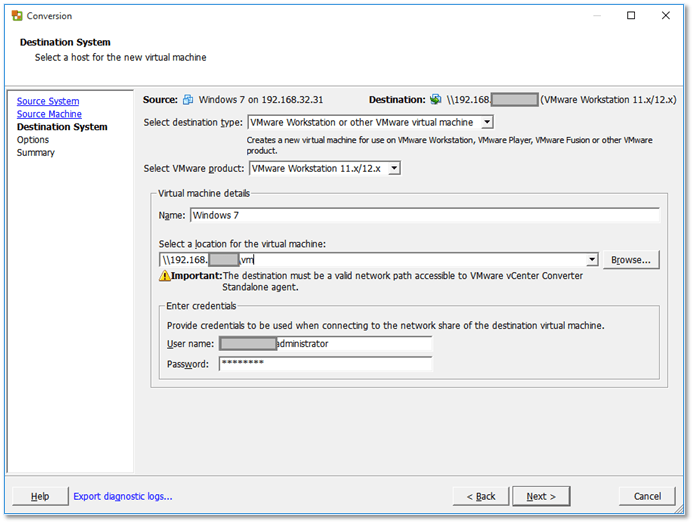Image resolution: width=694 pixels, height=524 pixels.
Task: Click the destination globe icon
Action: coord(436,100)
